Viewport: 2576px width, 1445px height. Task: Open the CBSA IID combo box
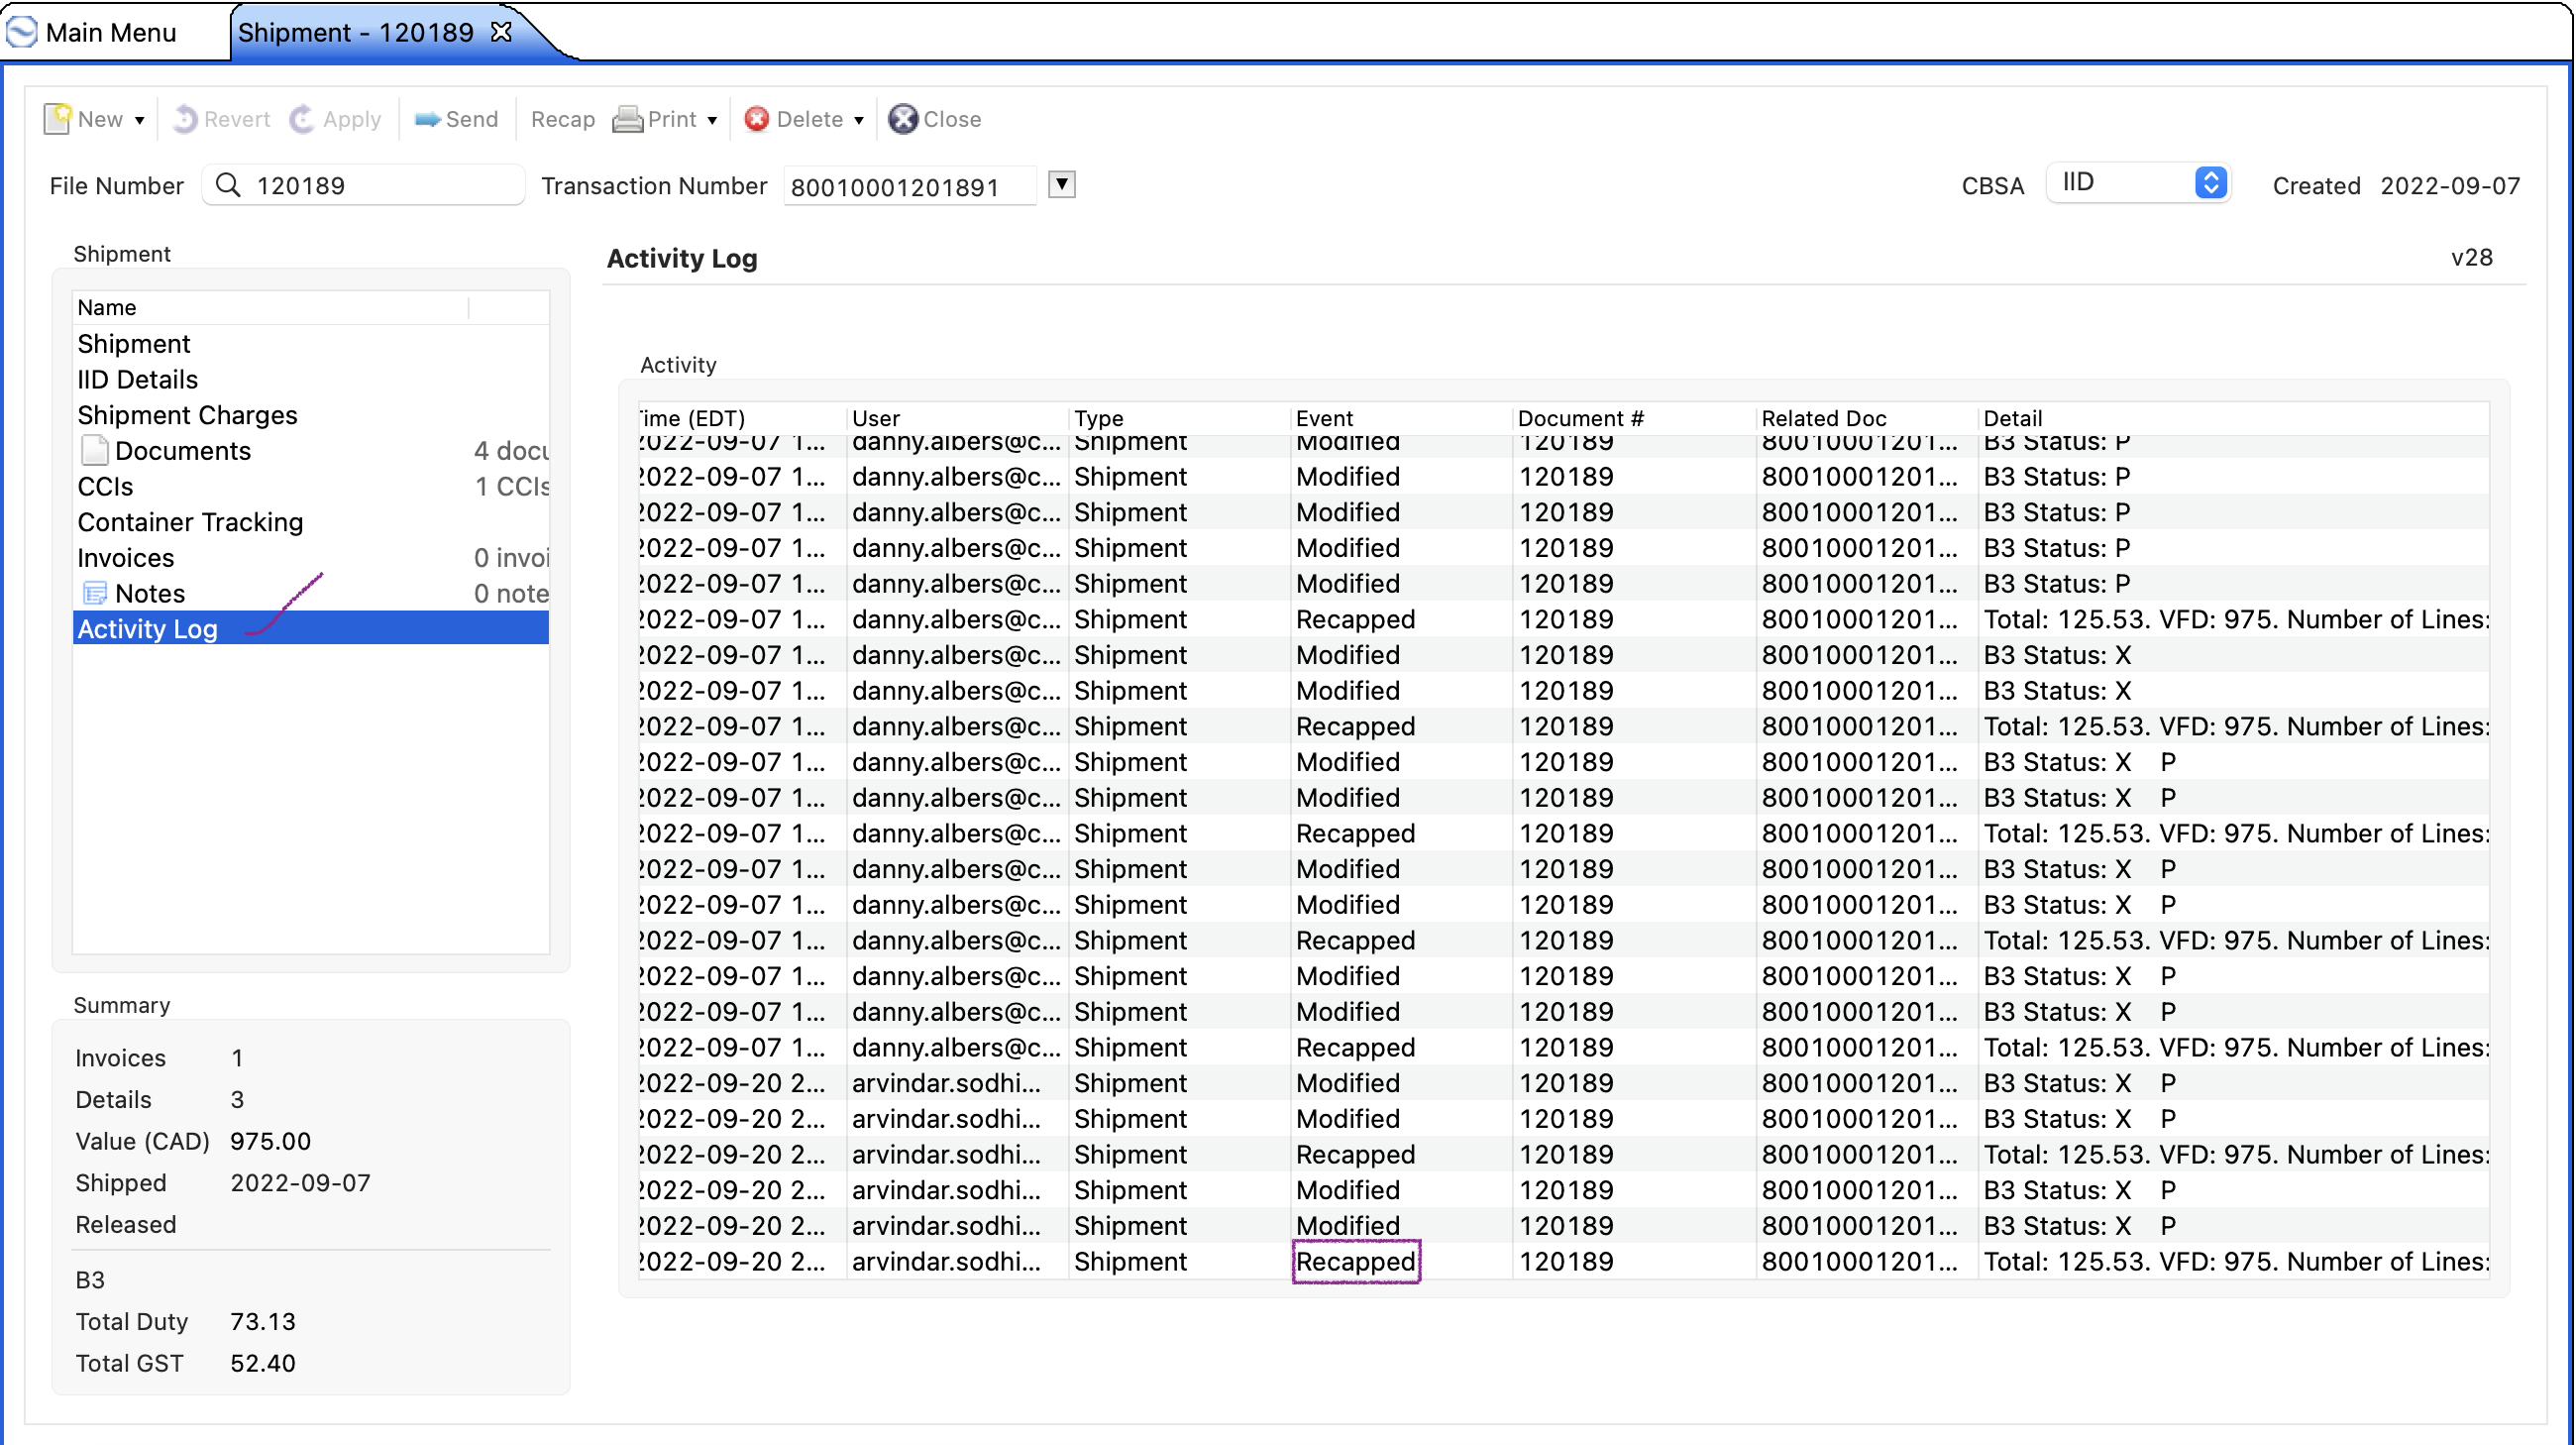2138,182
